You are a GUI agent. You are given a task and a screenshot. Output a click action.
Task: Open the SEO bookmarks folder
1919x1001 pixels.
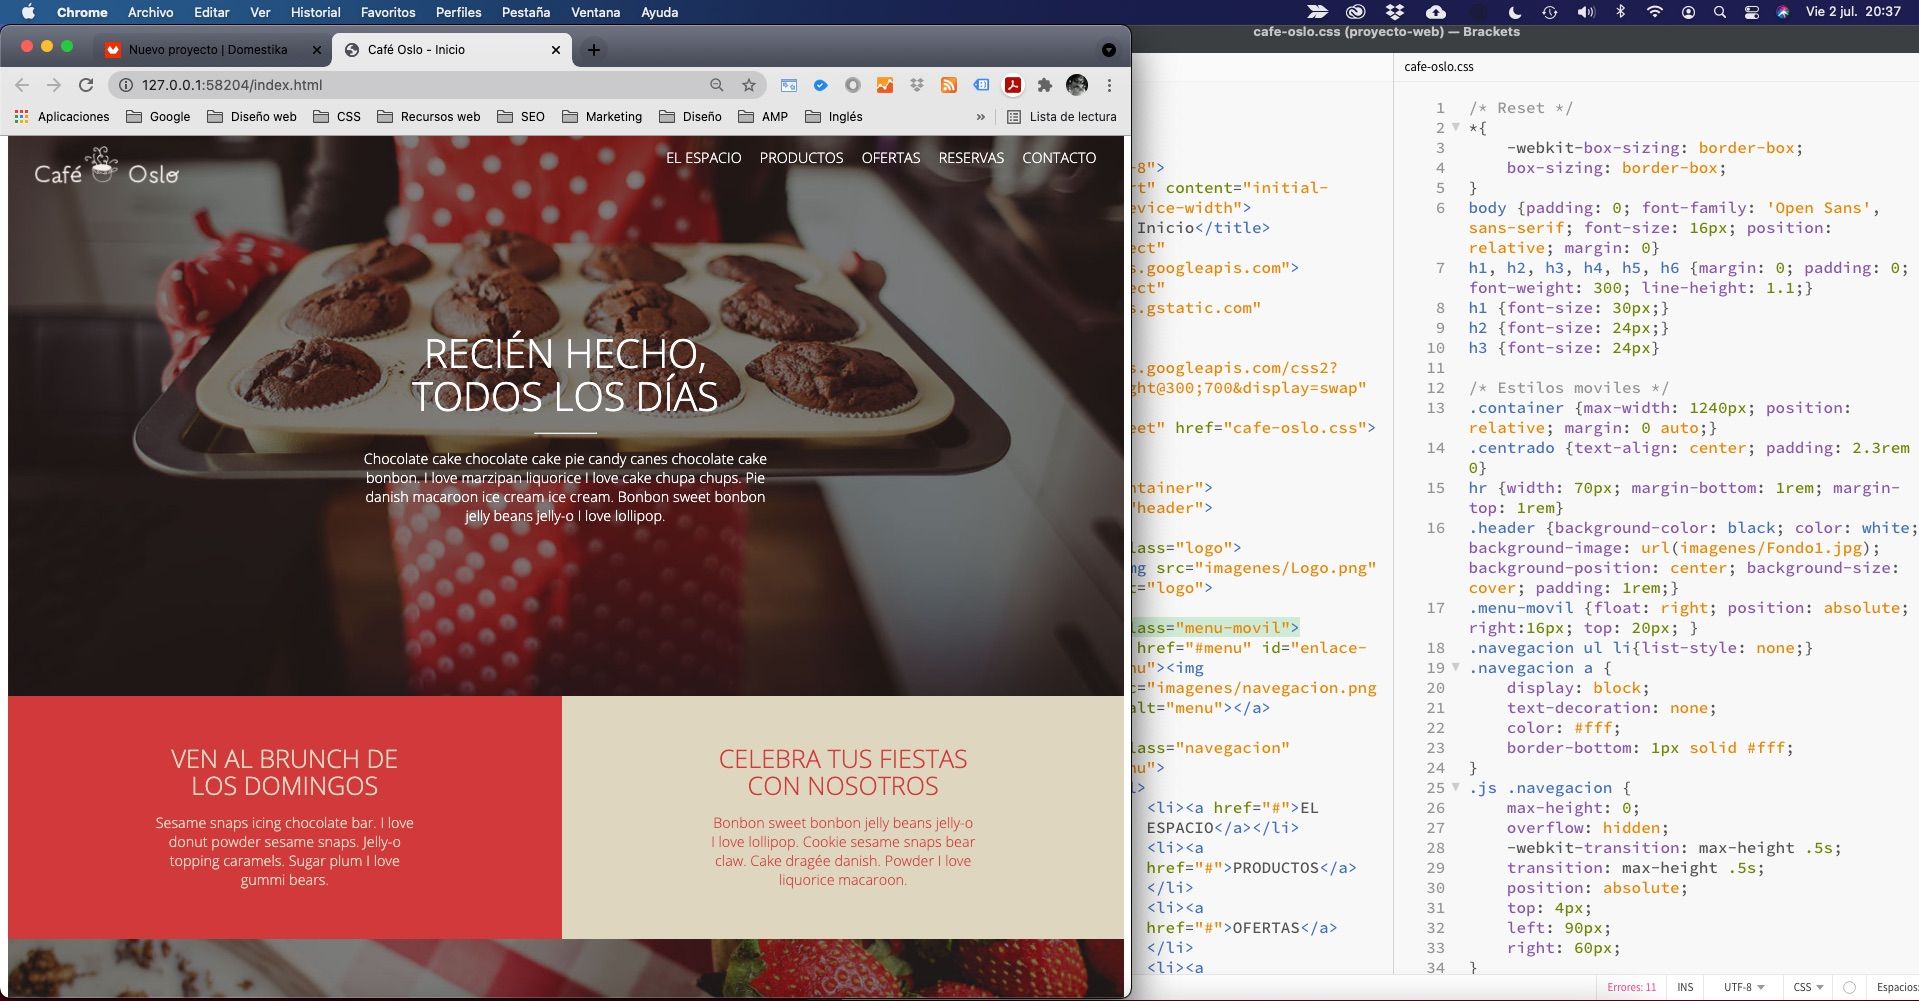(x=521, y=117)
